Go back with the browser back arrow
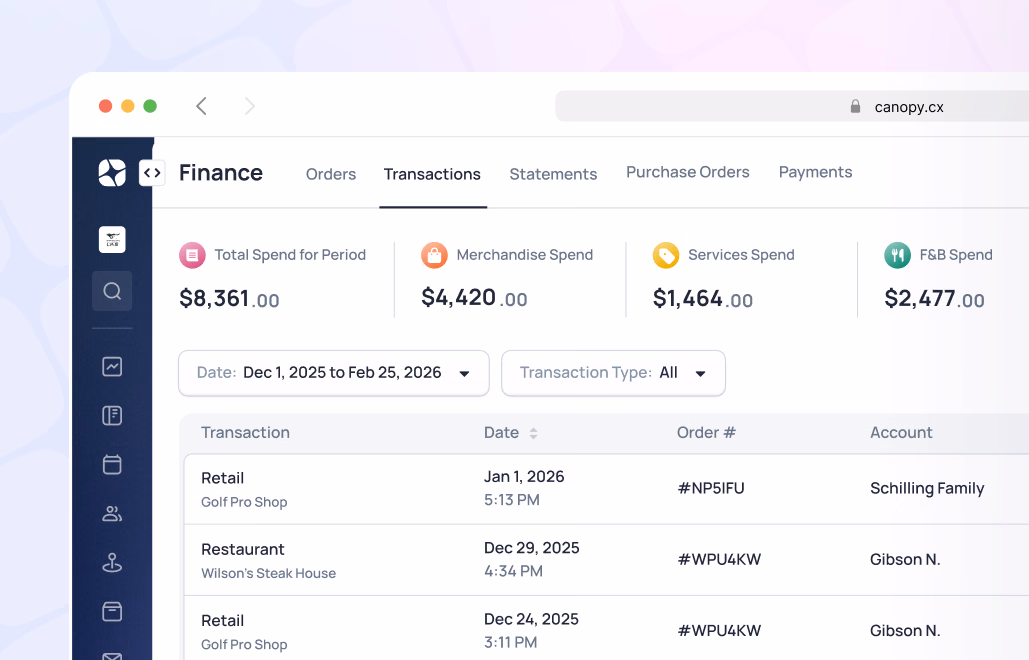Image resolution: width=1029 pixels, height=660 pixels. pyautogui.click(x=201, y=106)
